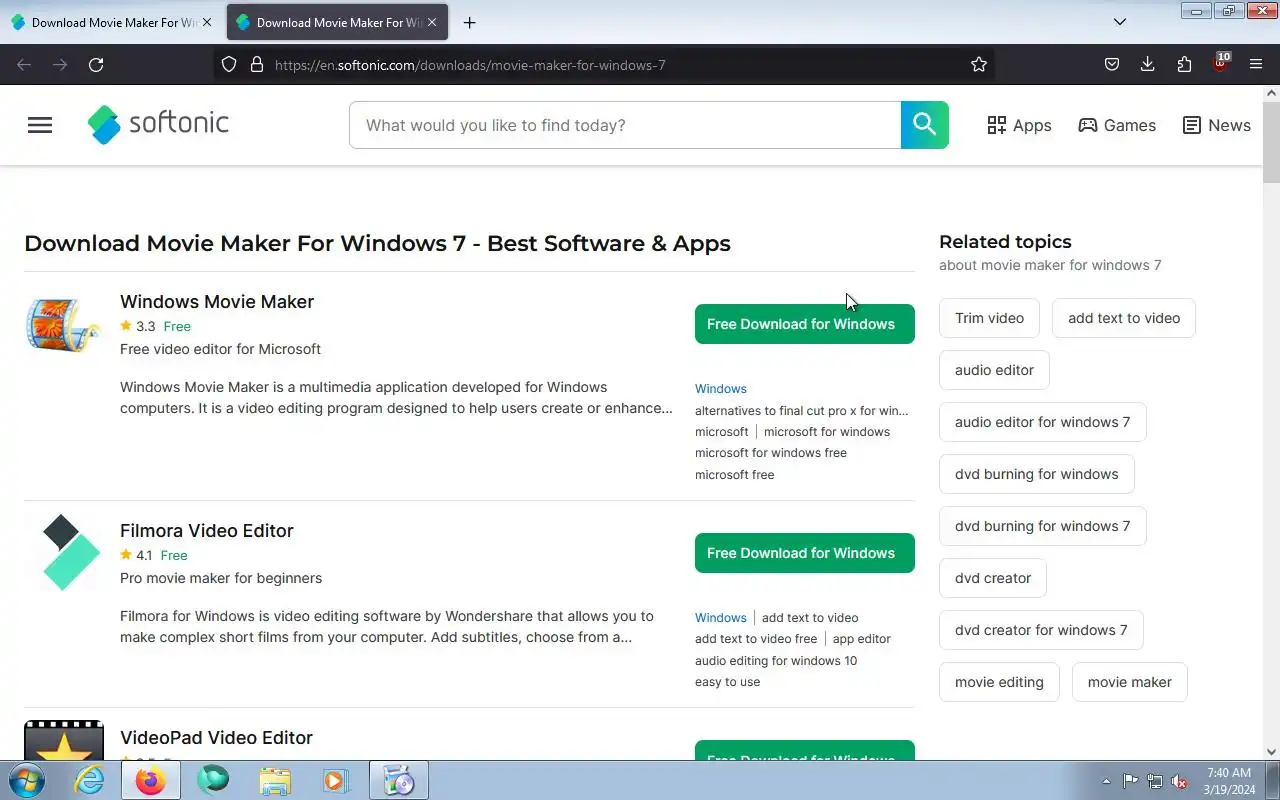This screenshot has width=1280, height=800.
Task: Open the Windows Start menu
Action: (26, 780)
